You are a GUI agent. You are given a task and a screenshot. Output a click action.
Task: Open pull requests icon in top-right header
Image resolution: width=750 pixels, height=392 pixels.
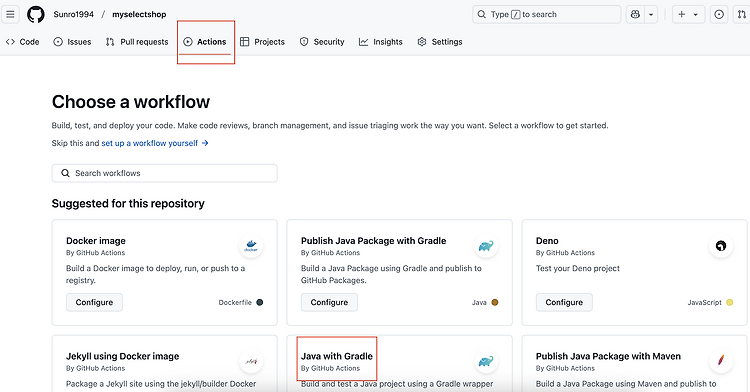(742, 14)
